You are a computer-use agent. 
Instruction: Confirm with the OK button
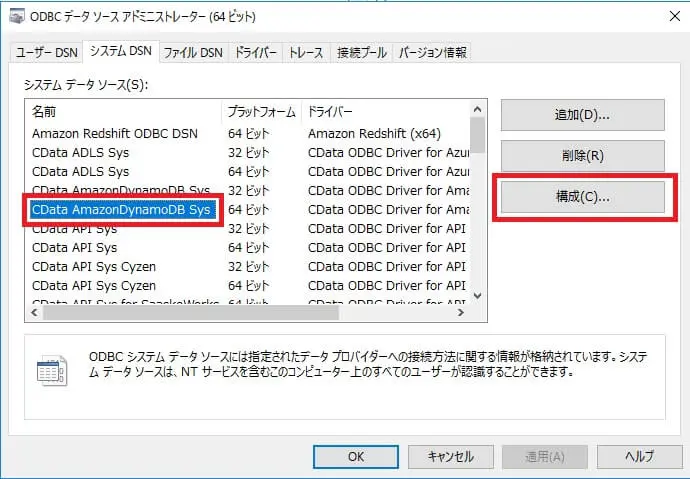point(356,457)
